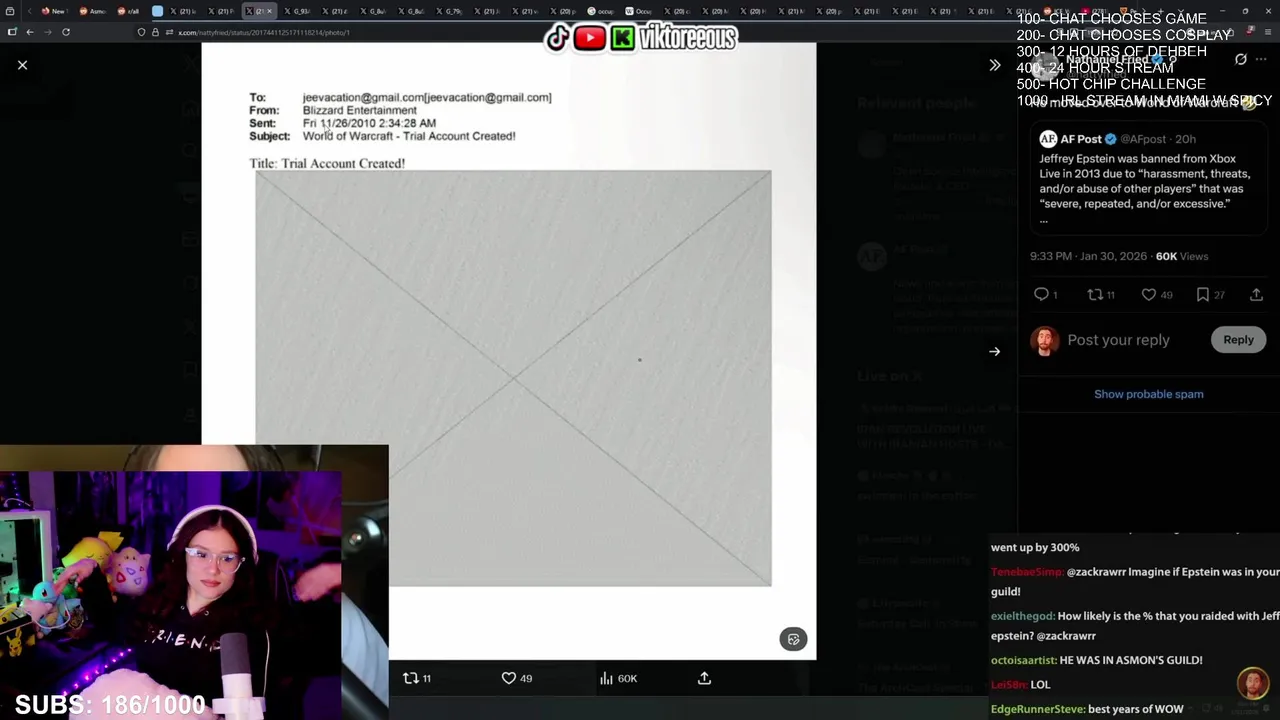Toggle browser sidebar icon left of back arrow
Viewport: 1280px width, 720px height.
(x=12, y=32)
